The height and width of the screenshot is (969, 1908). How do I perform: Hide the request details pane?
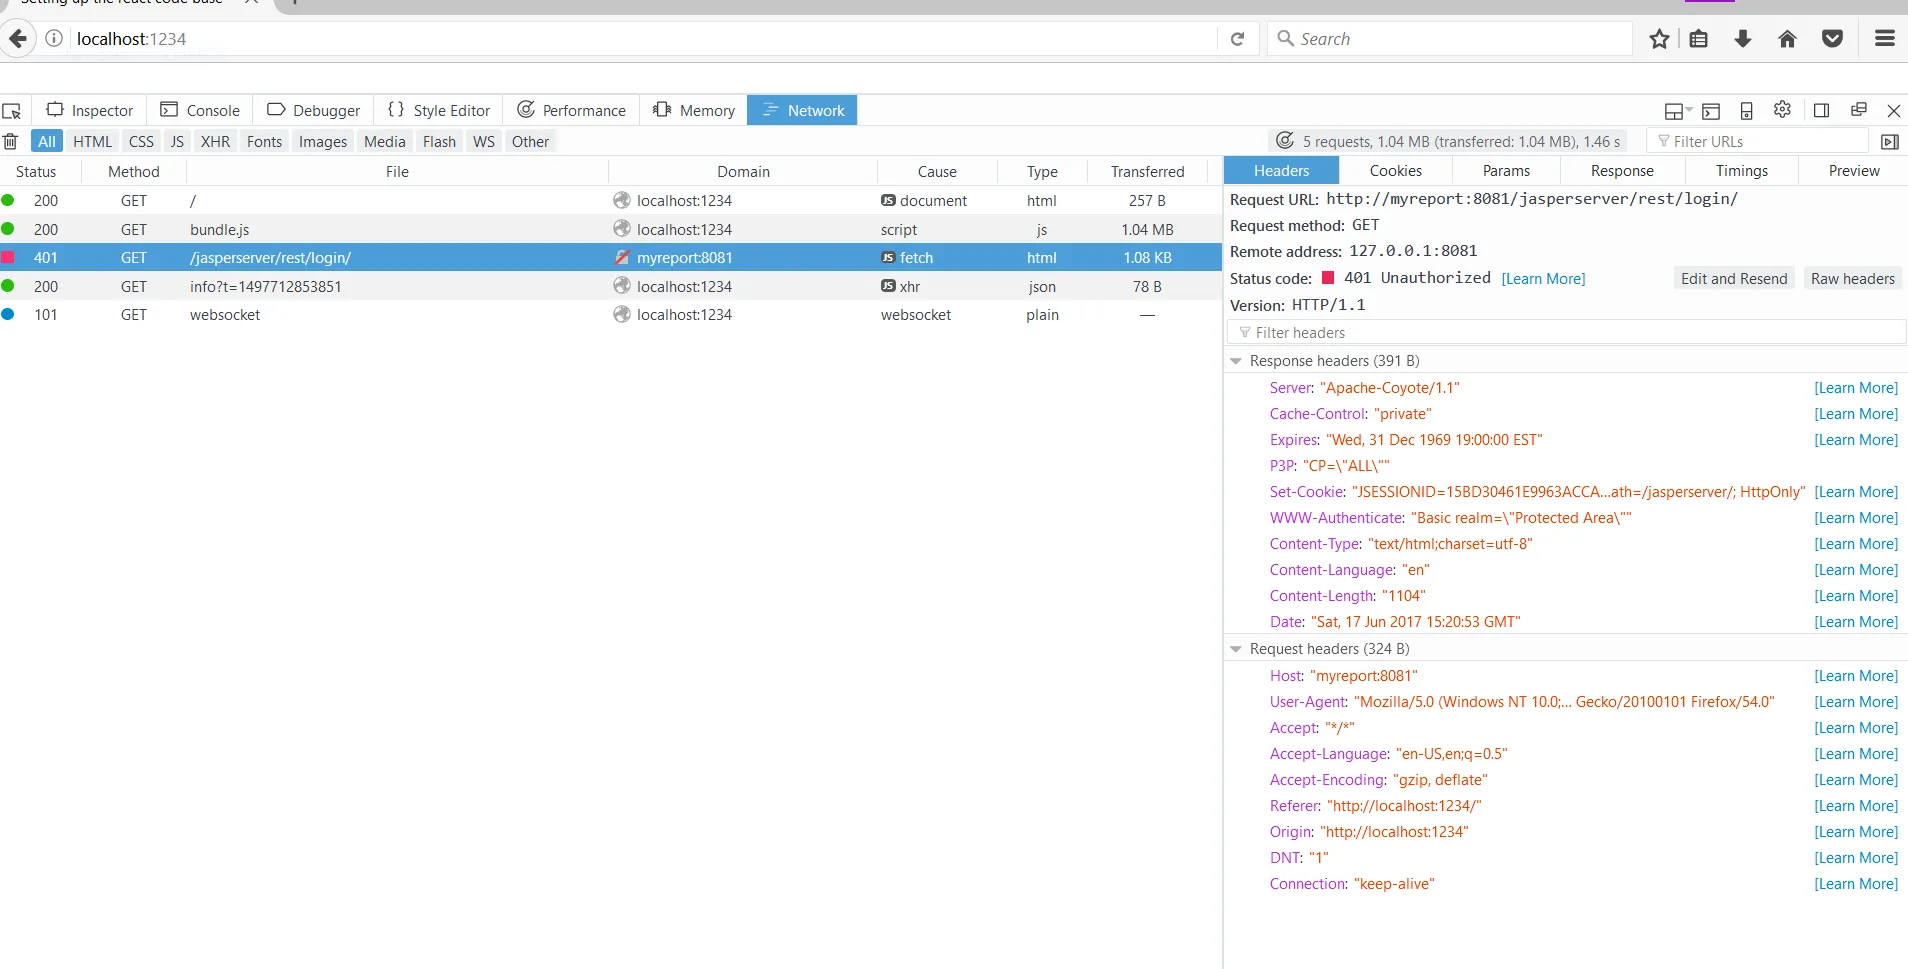[1889, 142]
